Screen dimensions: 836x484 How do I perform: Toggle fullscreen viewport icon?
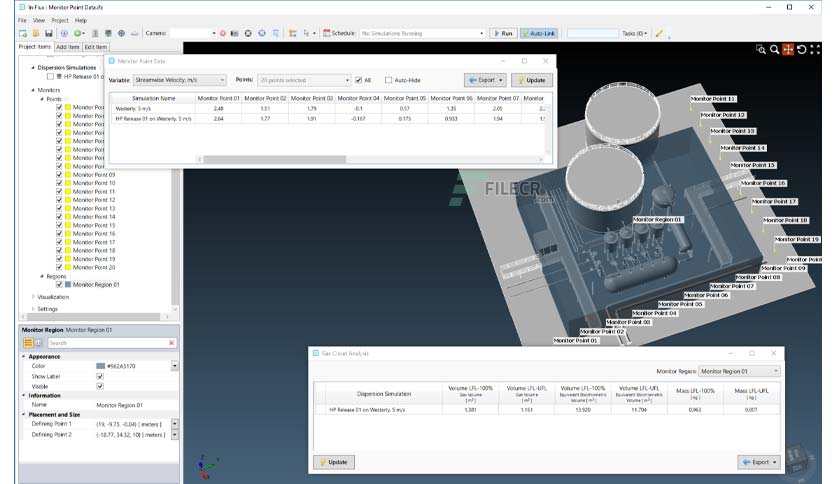(815, 50)
